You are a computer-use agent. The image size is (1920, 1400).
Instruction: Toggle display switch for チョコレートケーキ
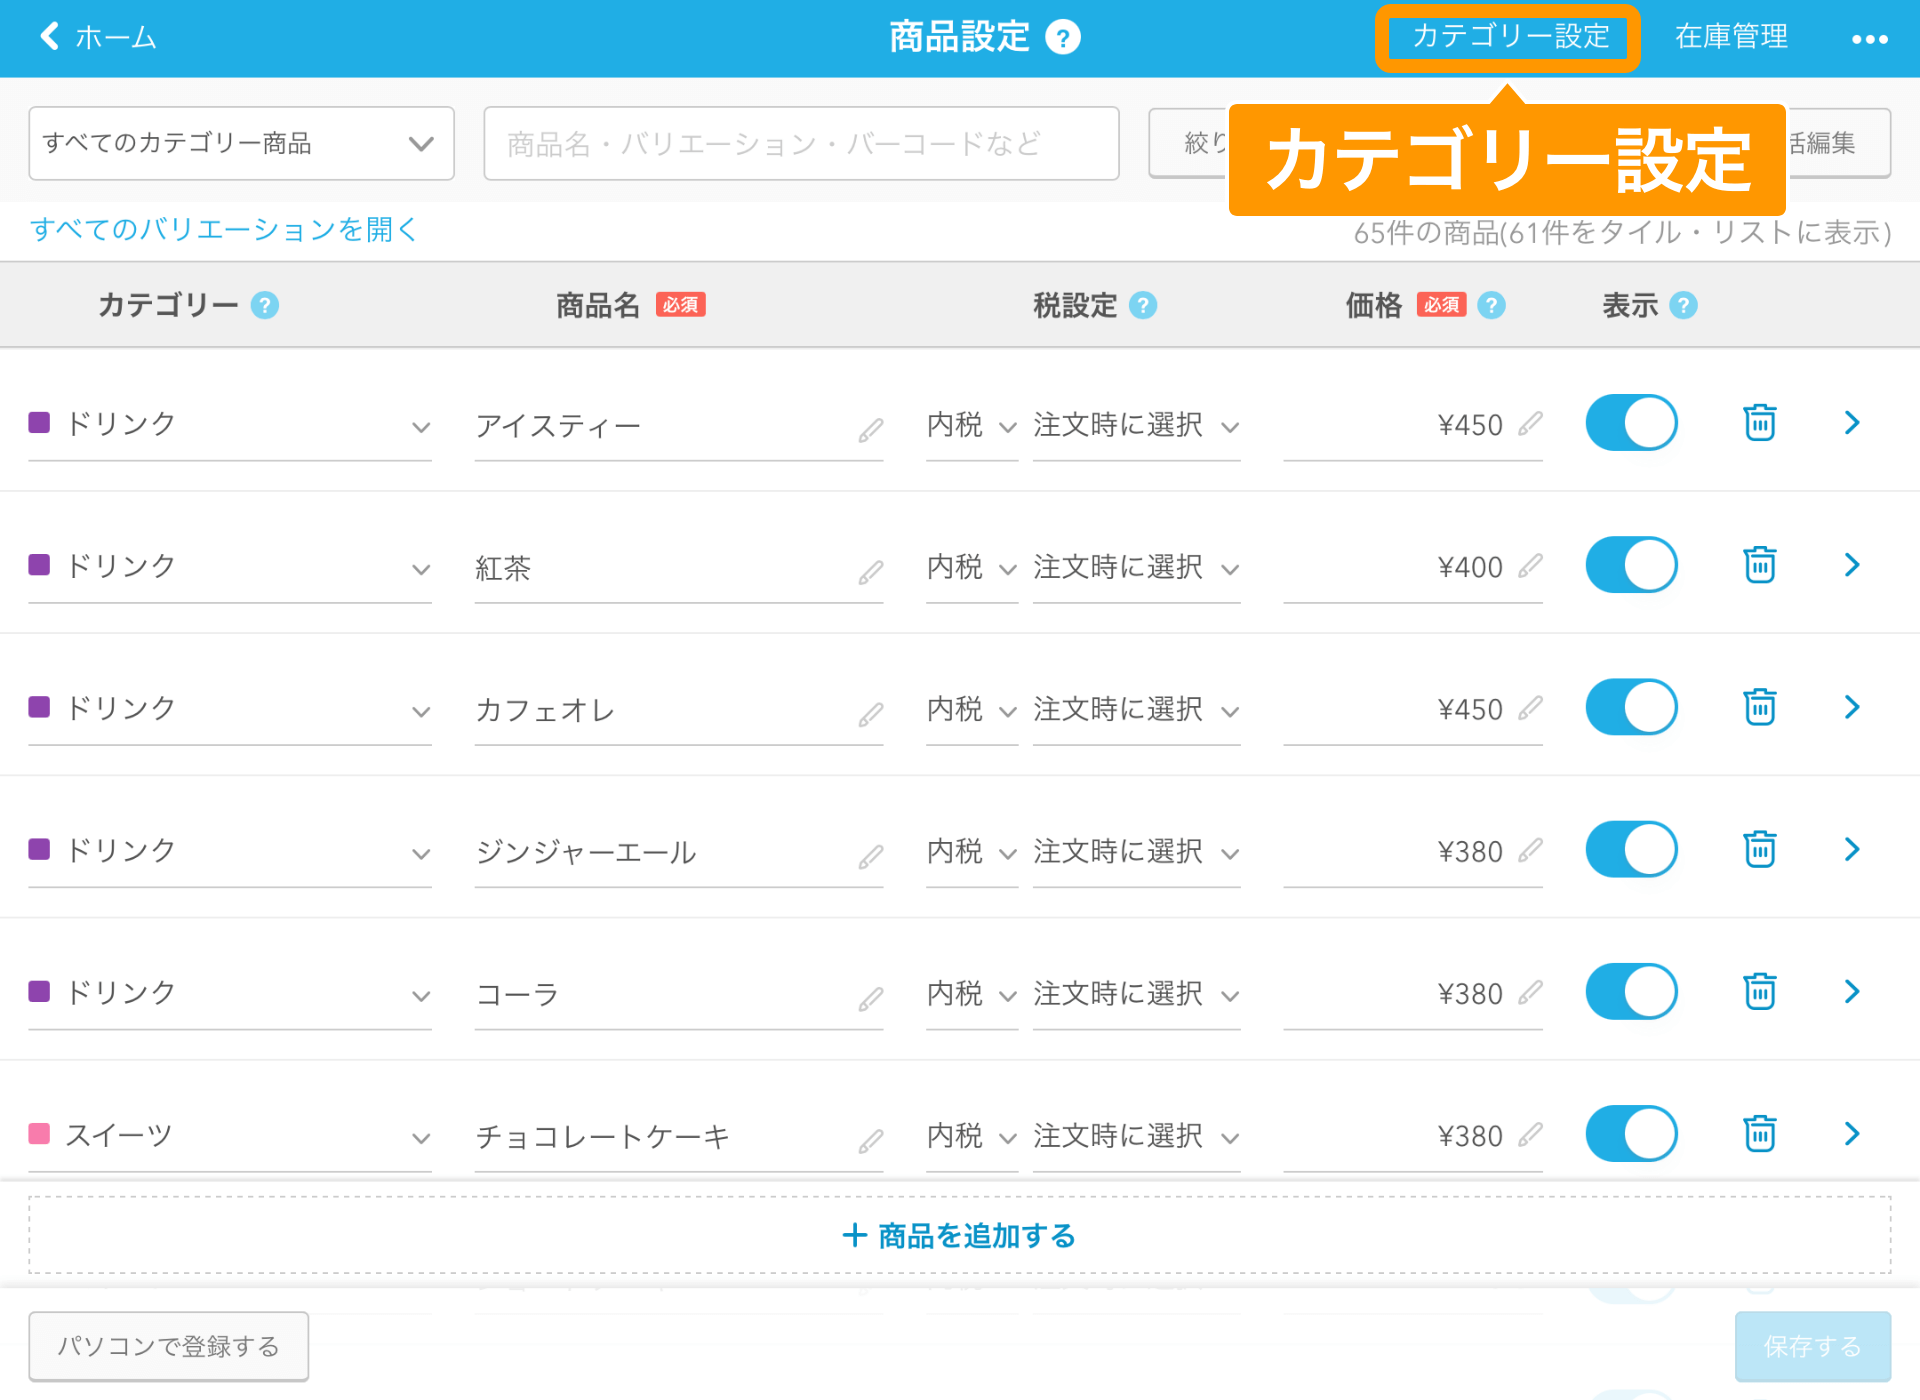click(x=1631, y=1133)
